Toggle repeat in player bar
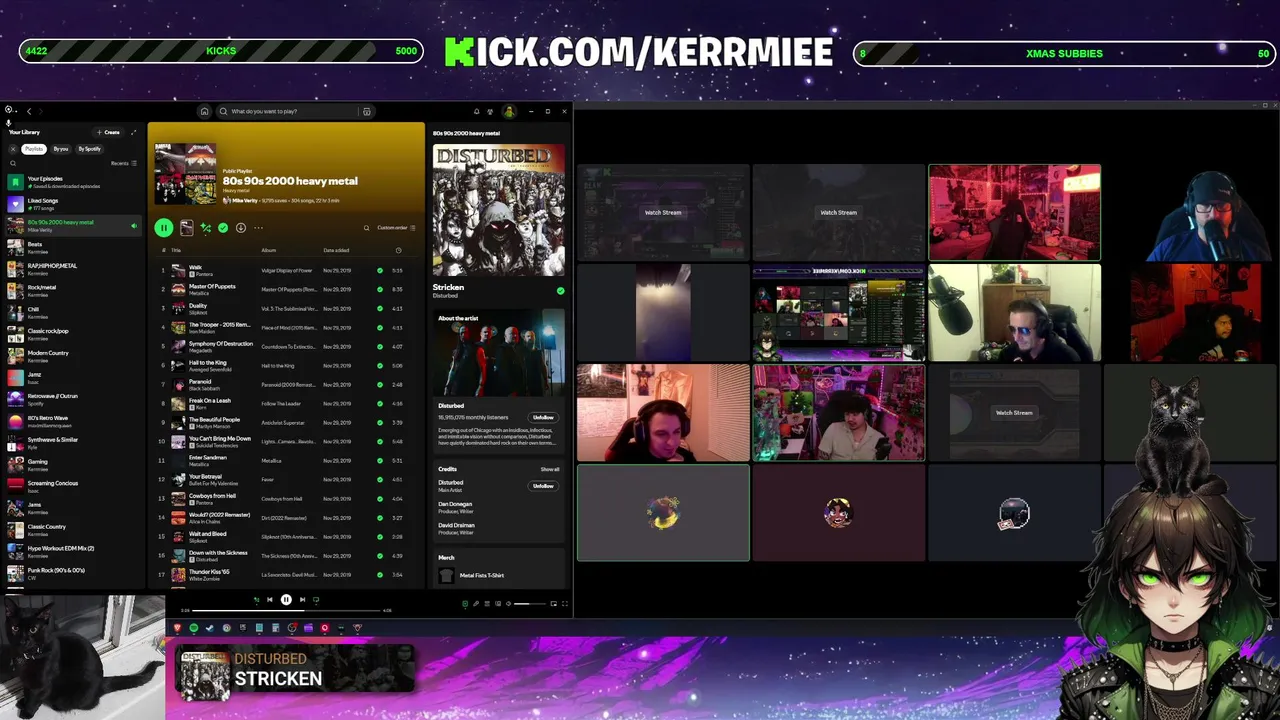 pos(316,600)
